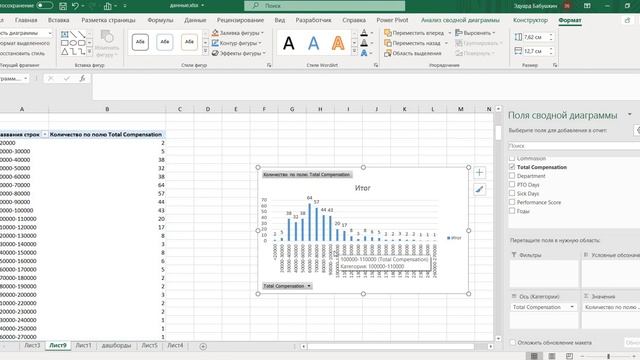The height and width of the screenshot is (360, 640).
Task: Expand the WordArt styles gallery
Action: [x=354, y=51]
